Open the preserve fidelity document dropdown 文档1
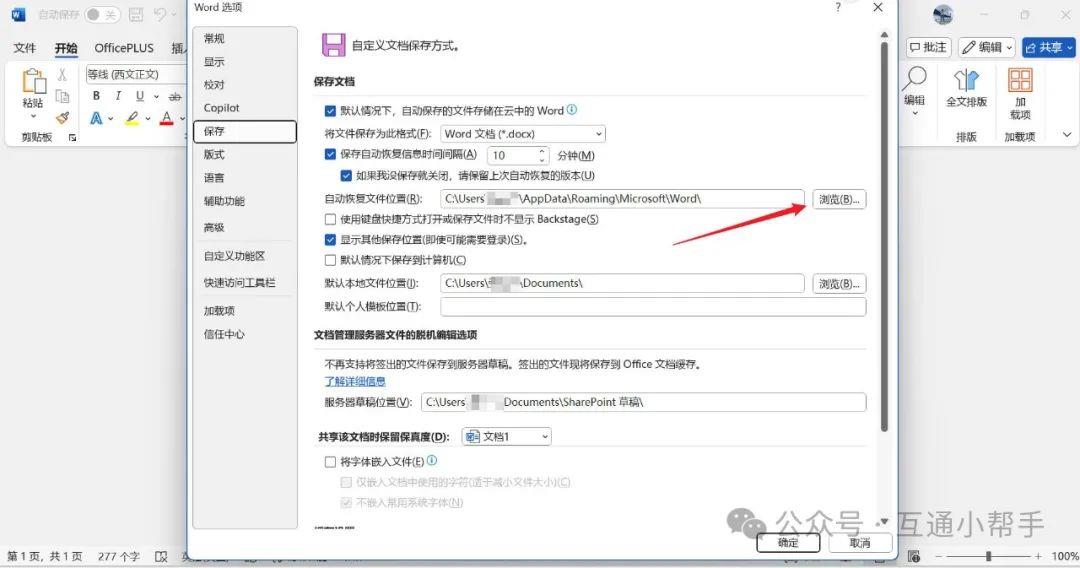 [x=506, y=436]
